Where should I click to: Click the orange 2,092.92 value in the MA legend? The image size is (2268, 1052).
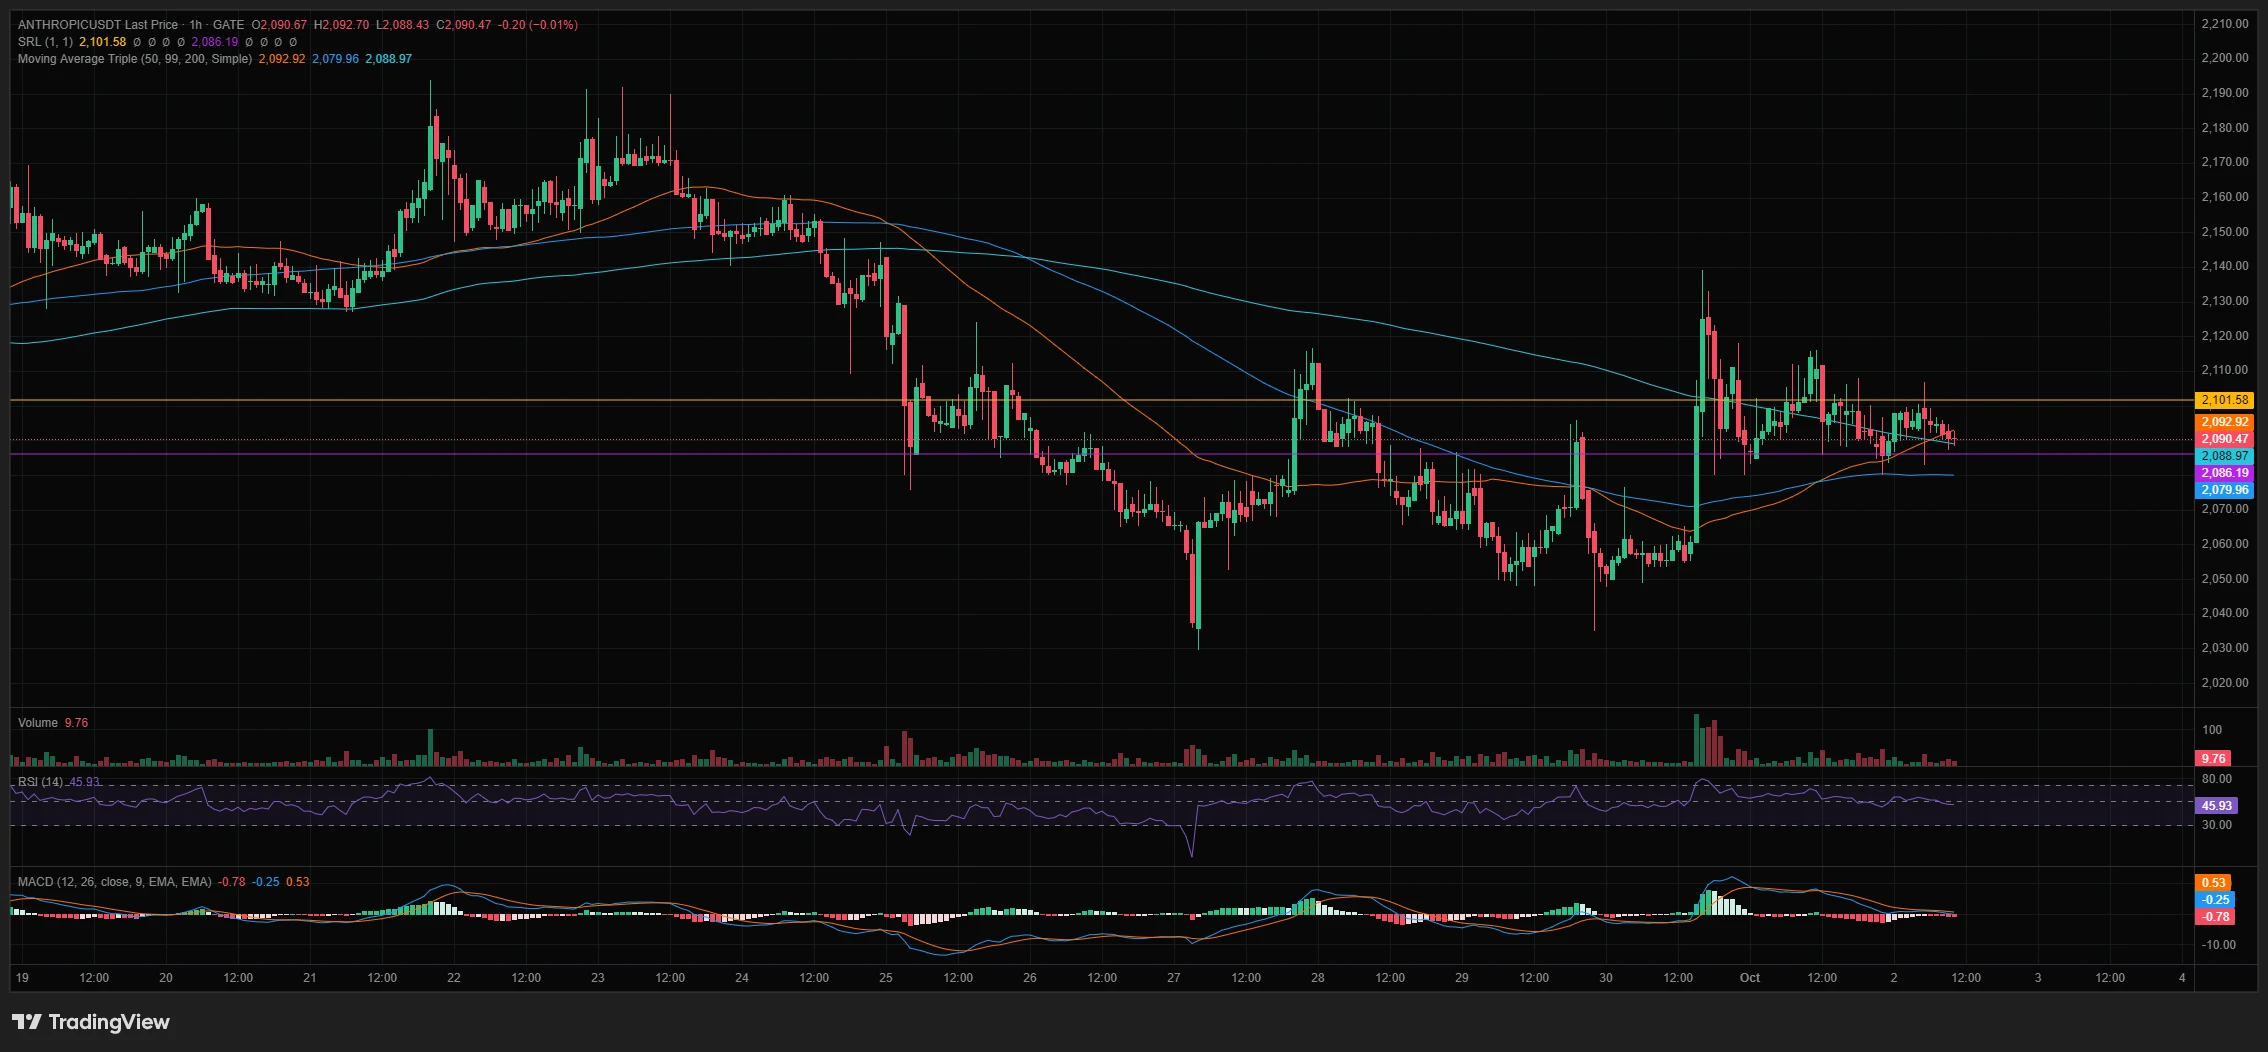tap(282, 59)
